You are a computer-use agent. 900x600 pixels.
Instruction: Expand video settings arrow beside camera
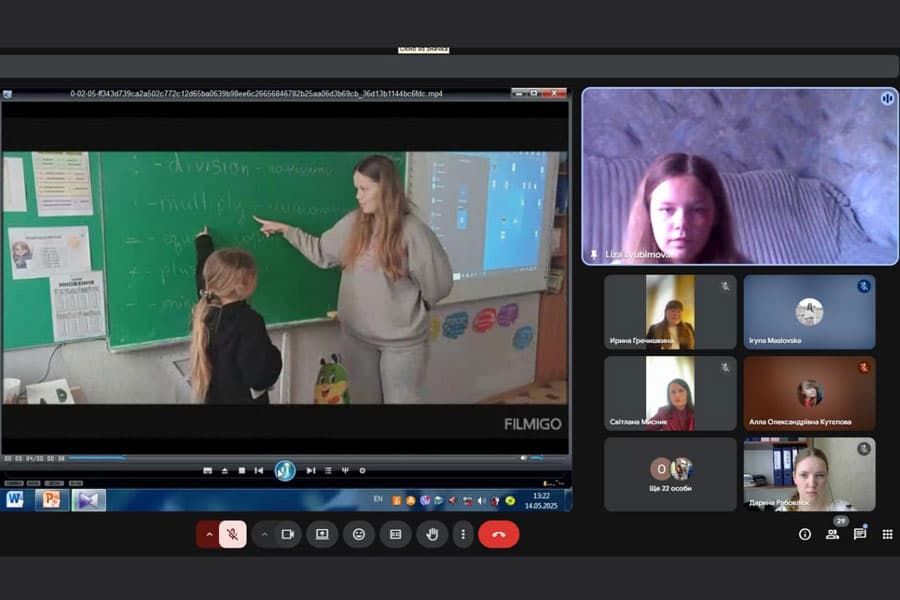click(264, 535)
